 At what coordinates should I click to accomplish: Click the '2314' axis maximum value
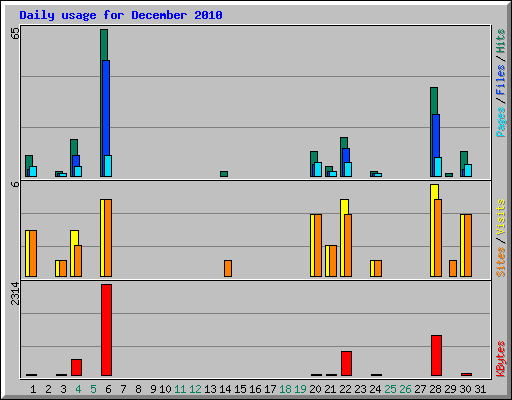click(x=15, y=294)
